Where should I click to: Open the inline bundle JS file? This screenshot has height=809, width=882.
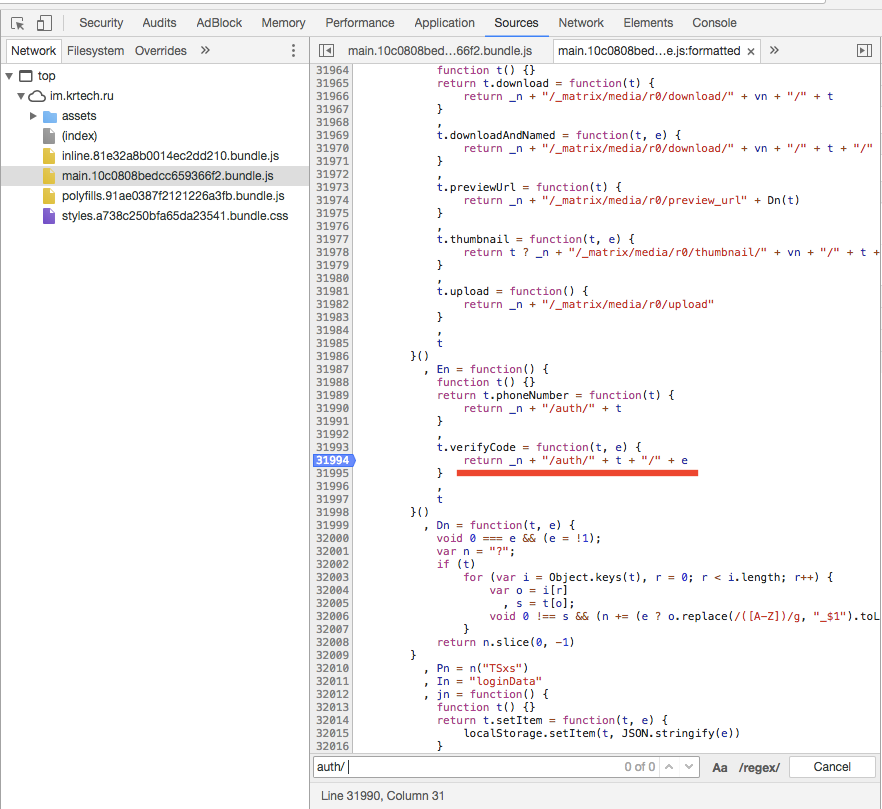click(169, 156)
